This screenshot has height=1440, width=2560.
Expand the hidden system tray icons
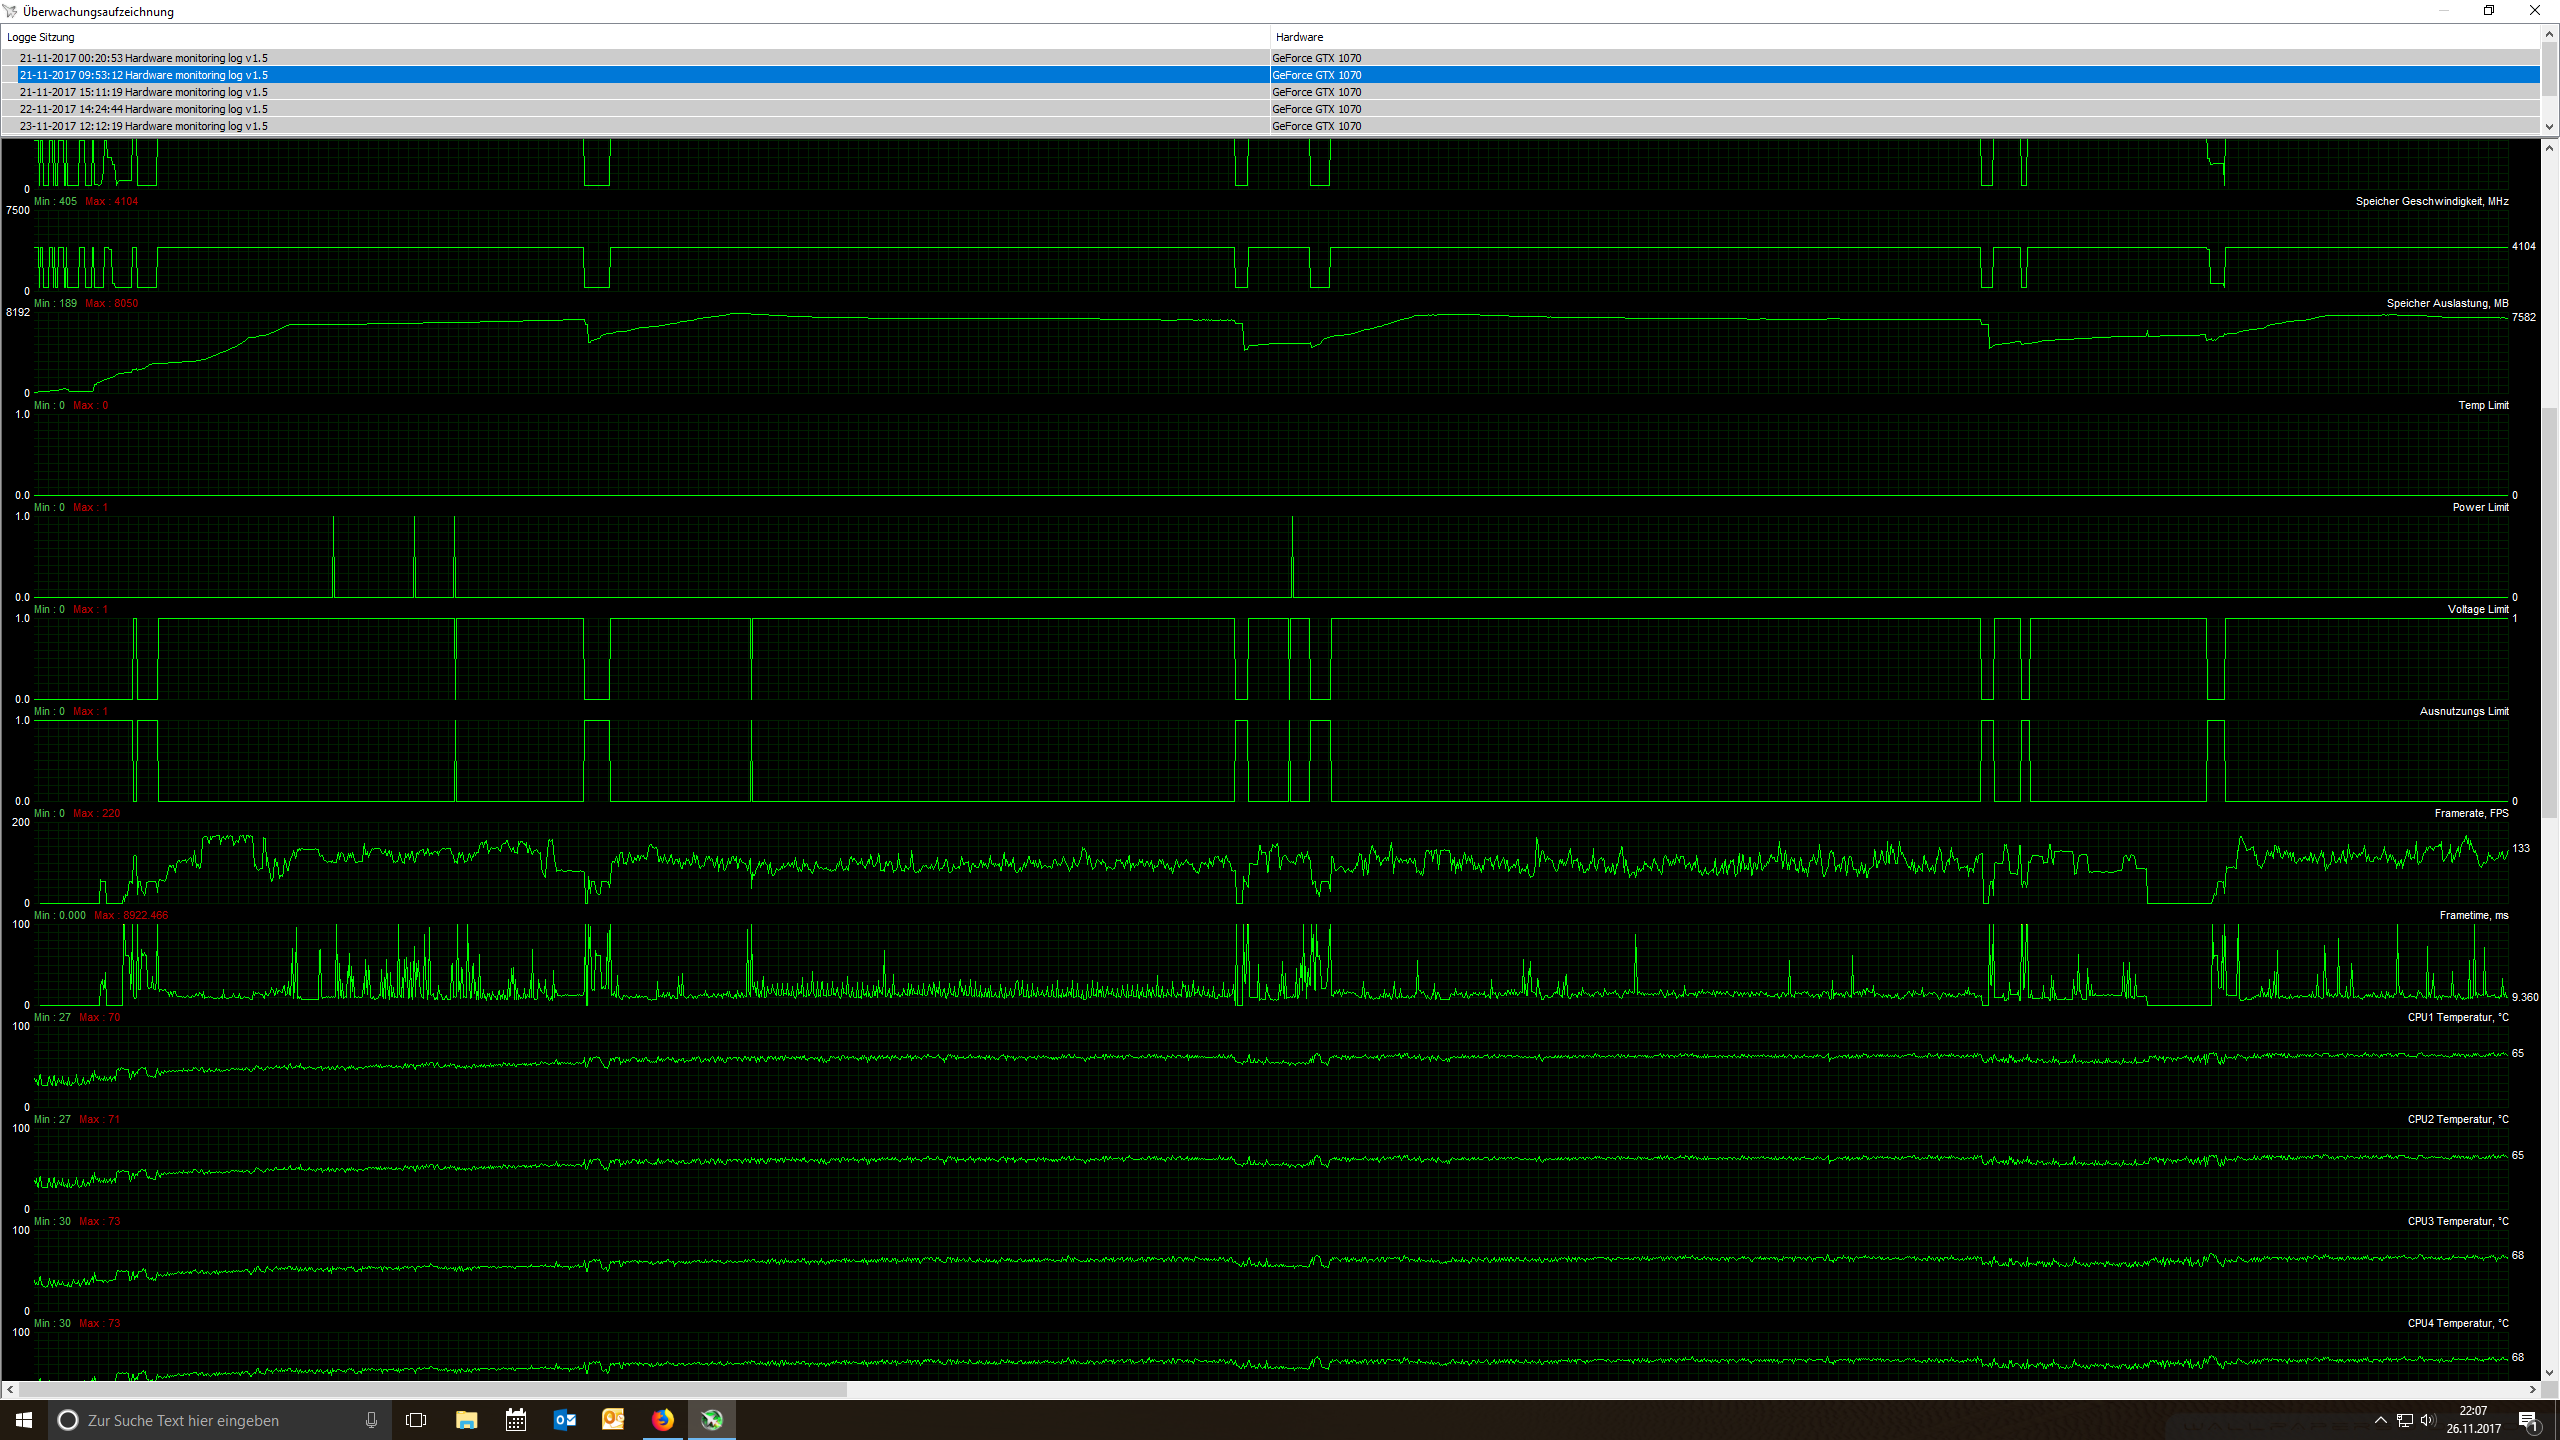[x=2380, y=1420]
